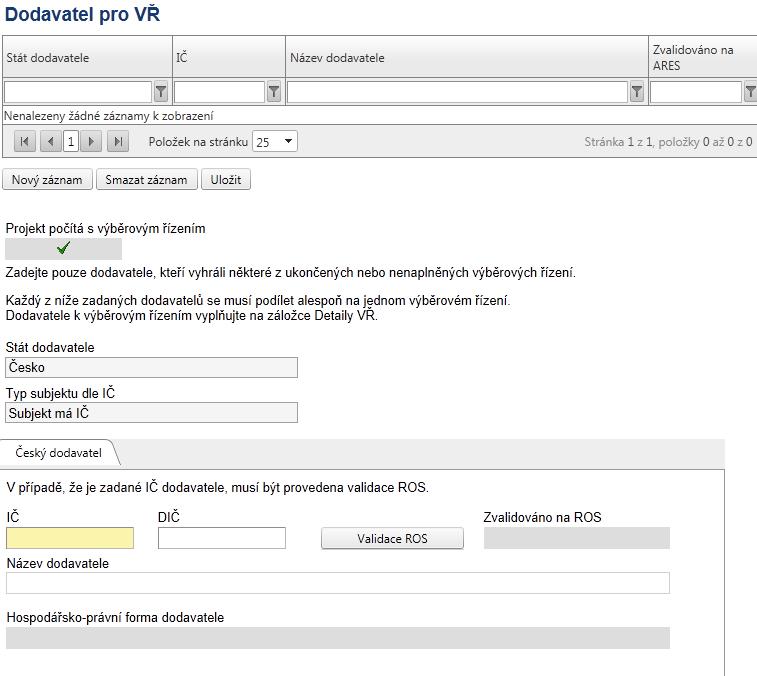Image resolution: width=757 pixels, height=676 pixels.
Task: Select page number 1 in pager
Action: click(x=71, y=142)
